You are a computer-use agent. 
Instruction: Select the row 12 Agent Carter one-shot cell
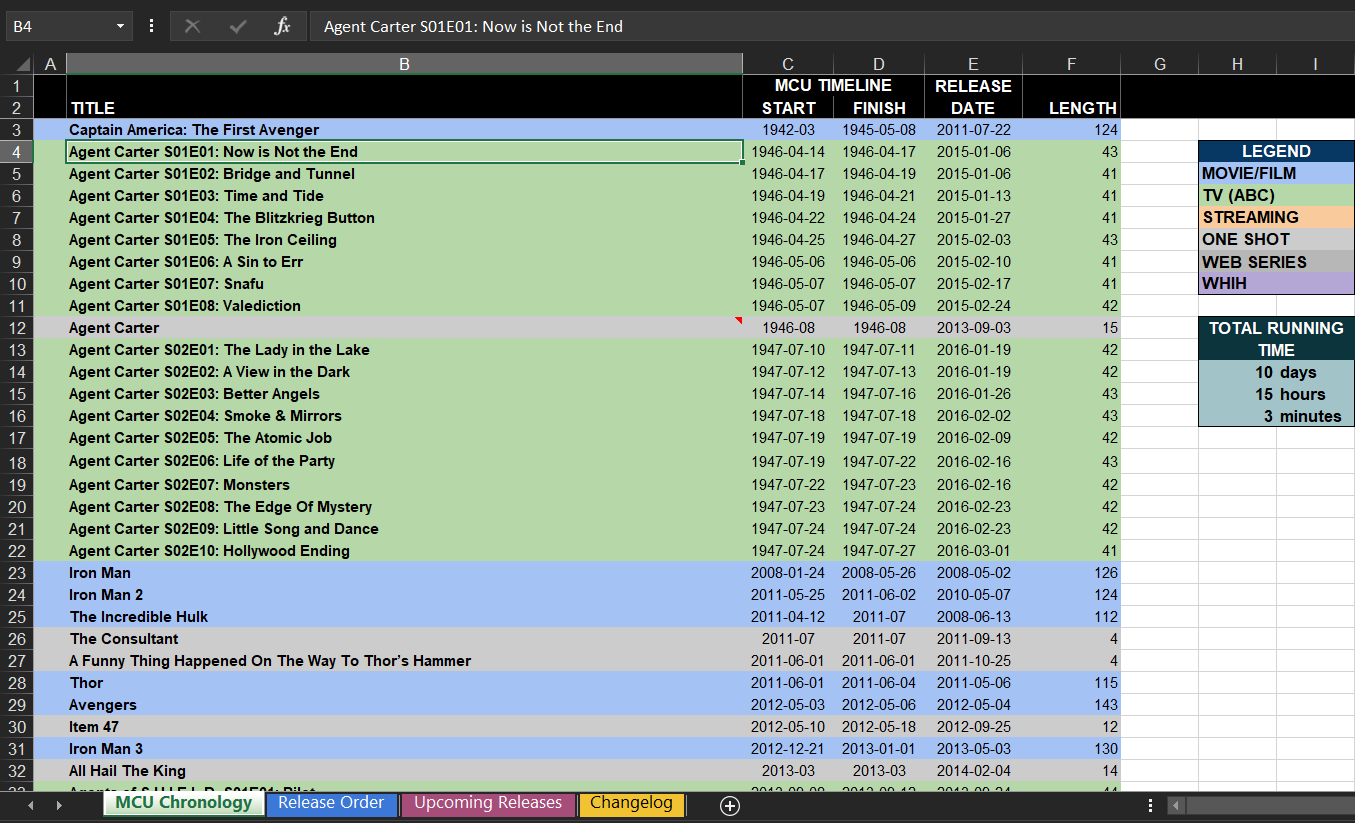coord(404,327)
